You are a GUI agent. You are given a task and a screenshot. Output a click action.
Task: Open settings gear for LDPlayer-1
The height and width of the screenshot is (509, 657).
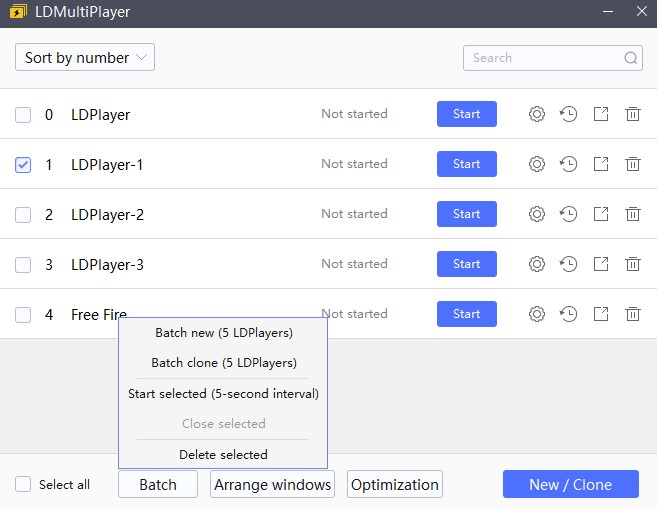536,164
